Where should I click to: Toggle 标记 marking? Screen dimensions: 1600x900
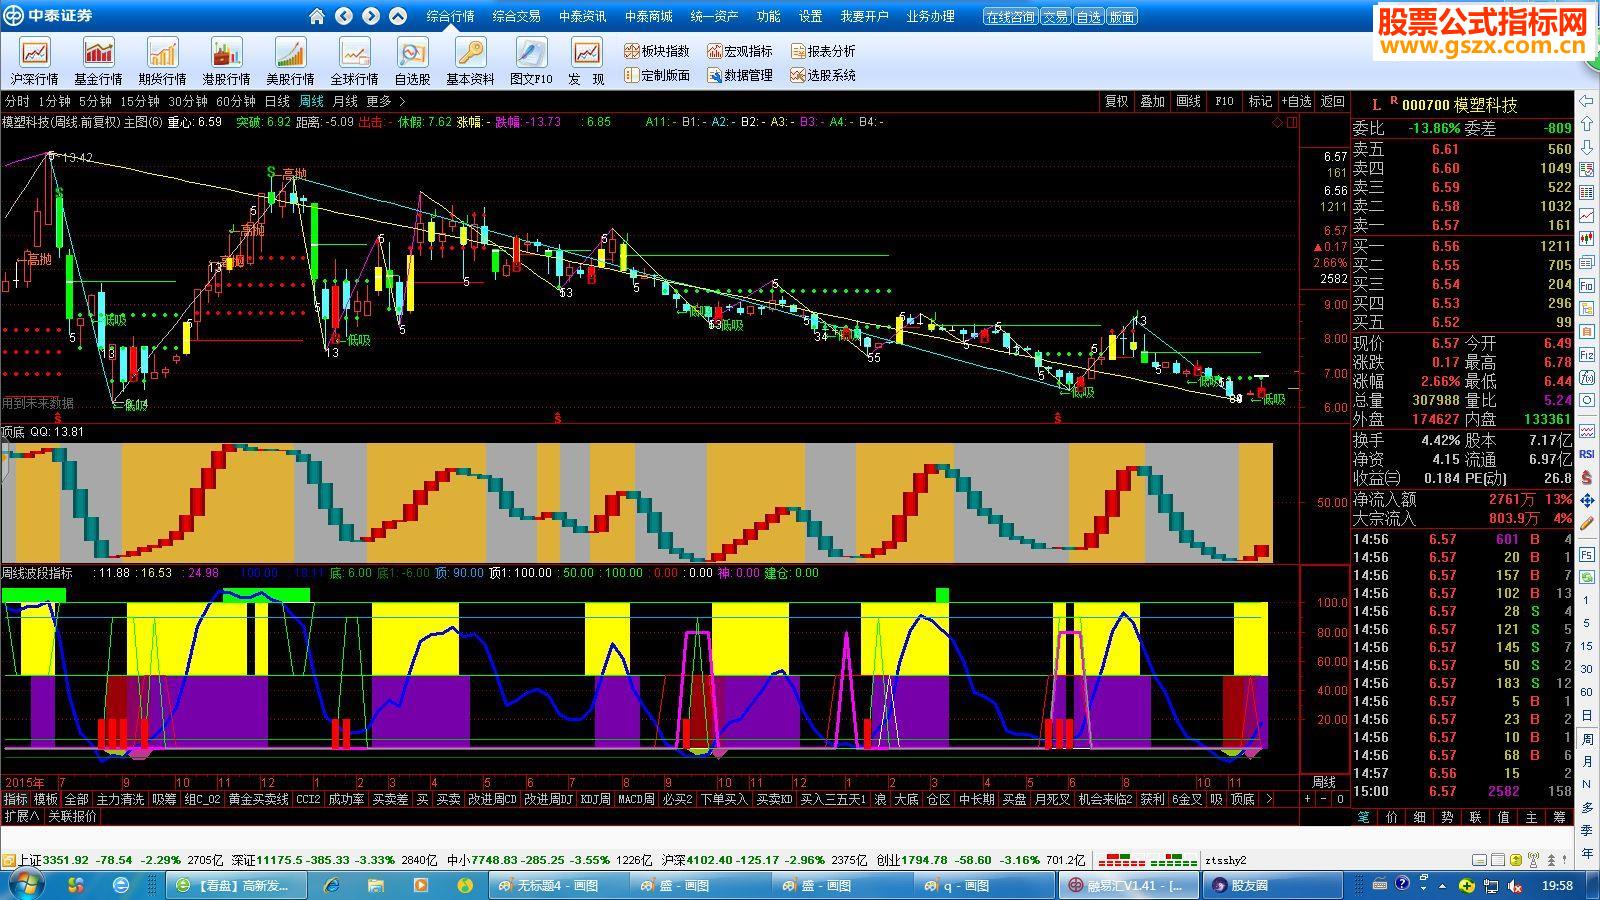click(x=1260, y=101)
